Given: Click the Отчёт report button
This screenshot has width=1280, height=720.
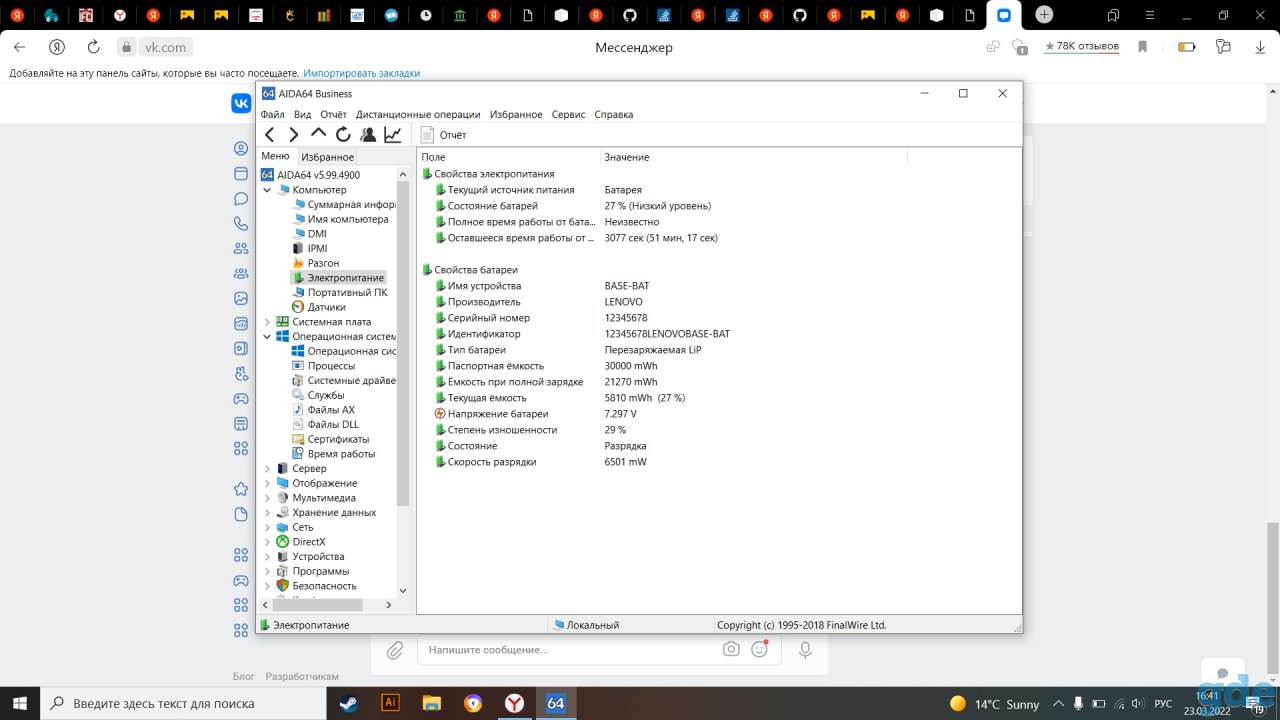Looking at the screenshot, I should (x=443, y=135).
